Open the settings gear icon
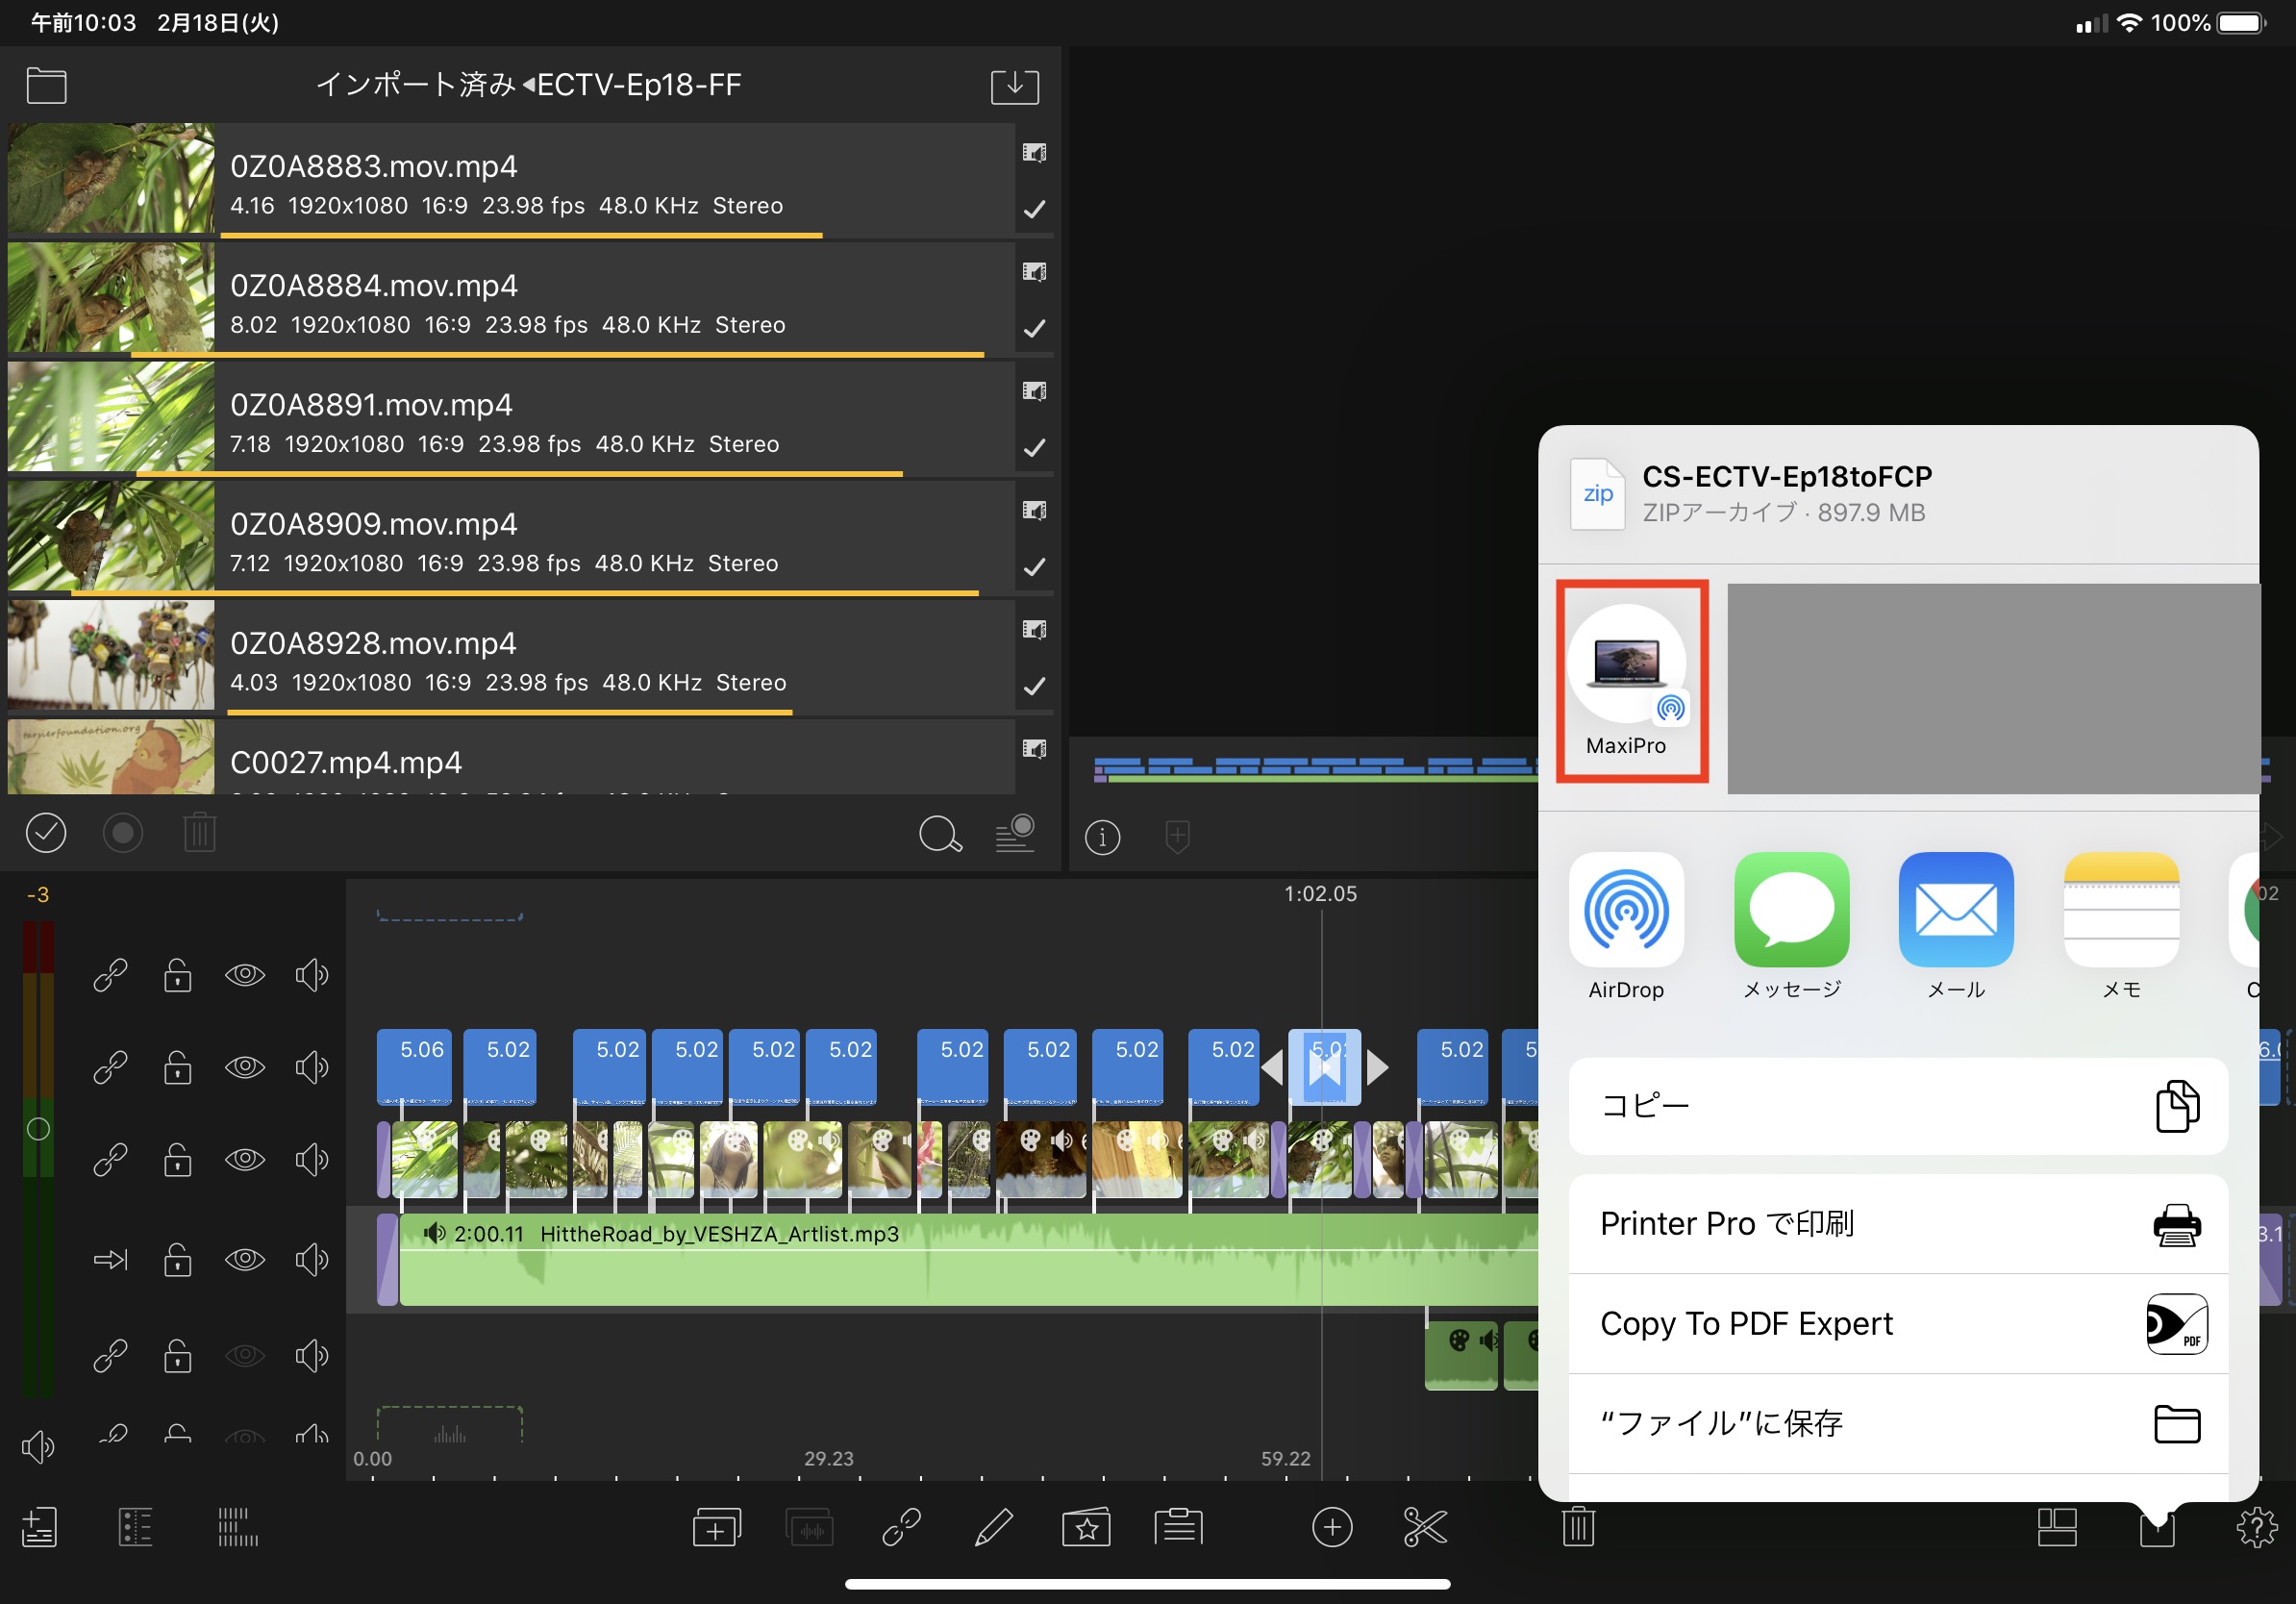The width and height of the screenshot is (2296, 1604). coord(2256,1527)
